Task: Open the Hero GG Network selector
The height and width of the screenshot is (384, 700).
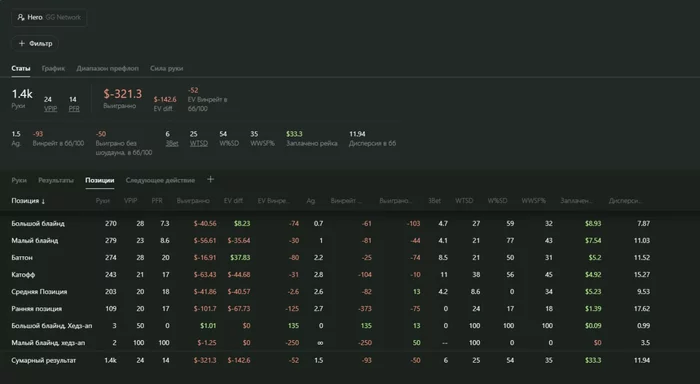Action: coord(49,17)
